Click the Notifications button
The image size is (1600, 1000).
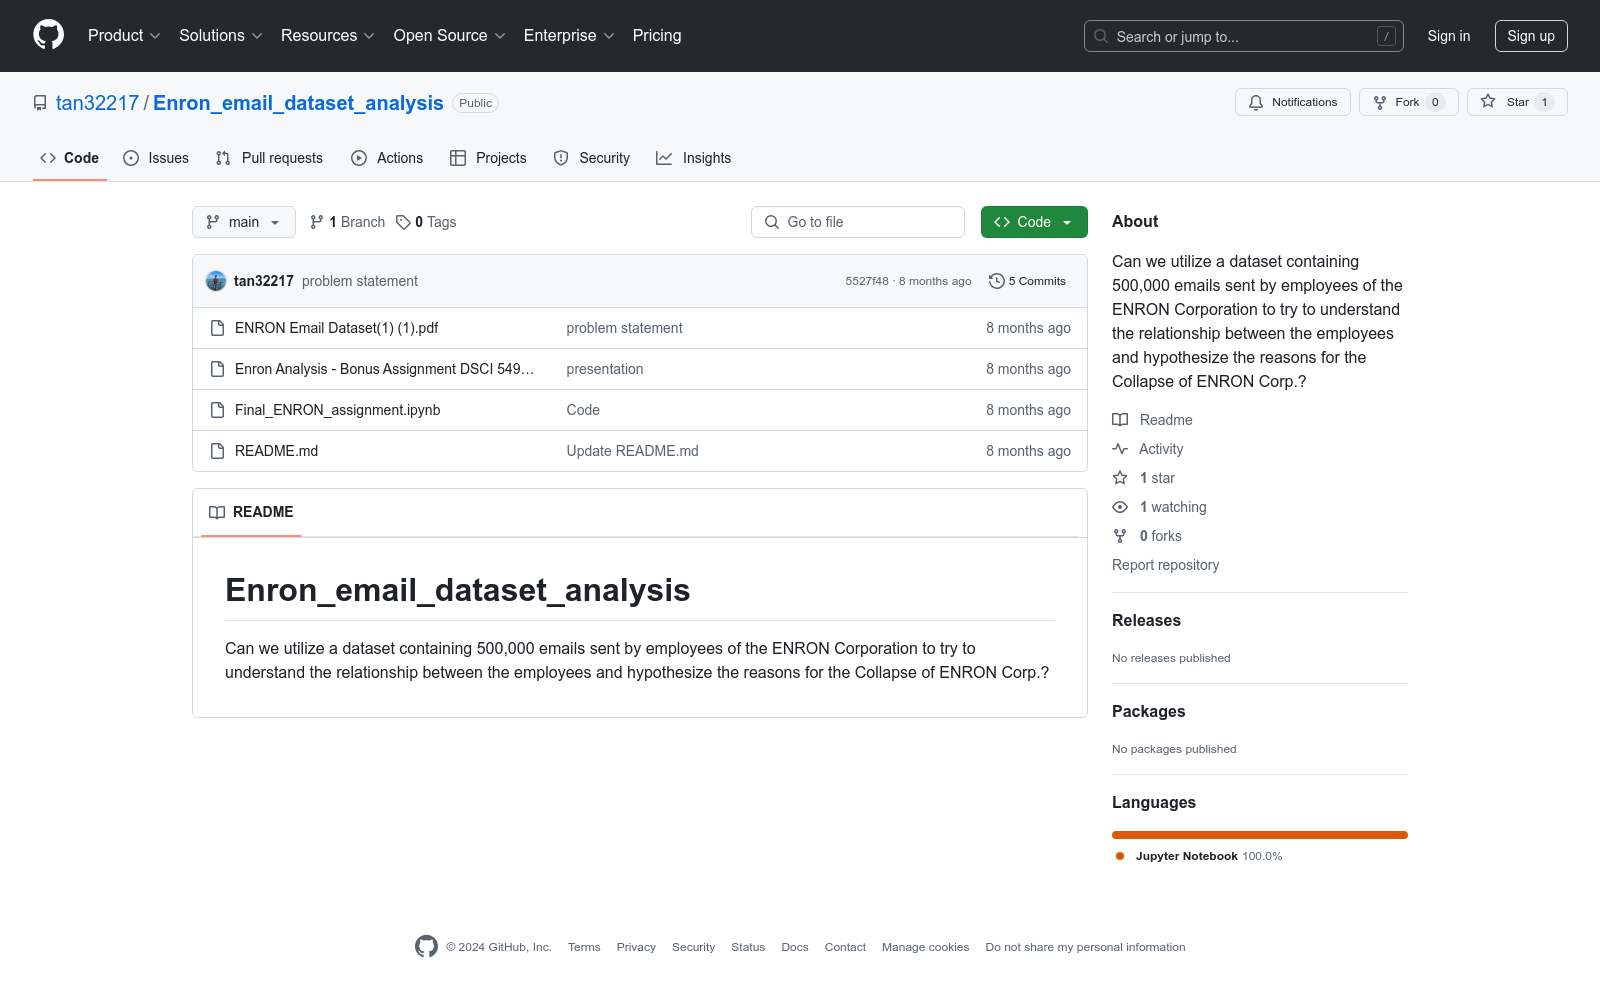[1293, 102]
